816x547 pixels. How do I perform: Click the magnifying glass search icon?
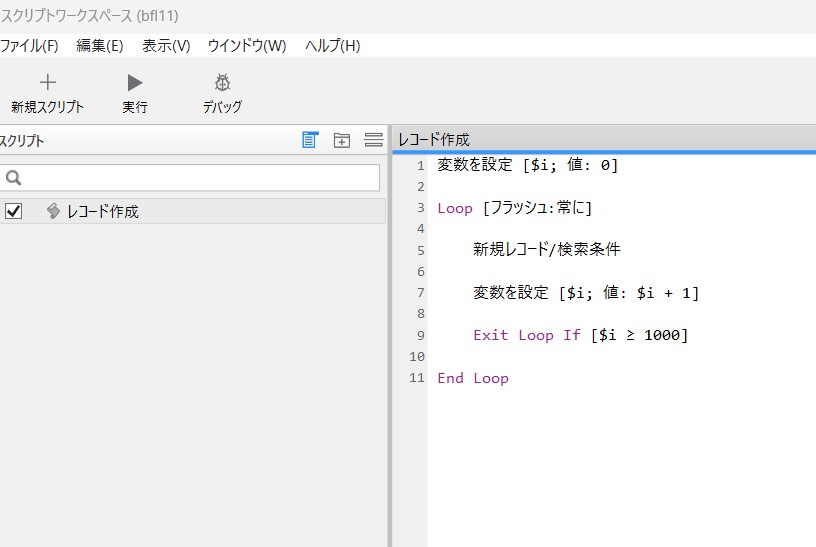[x=14, y=178]
